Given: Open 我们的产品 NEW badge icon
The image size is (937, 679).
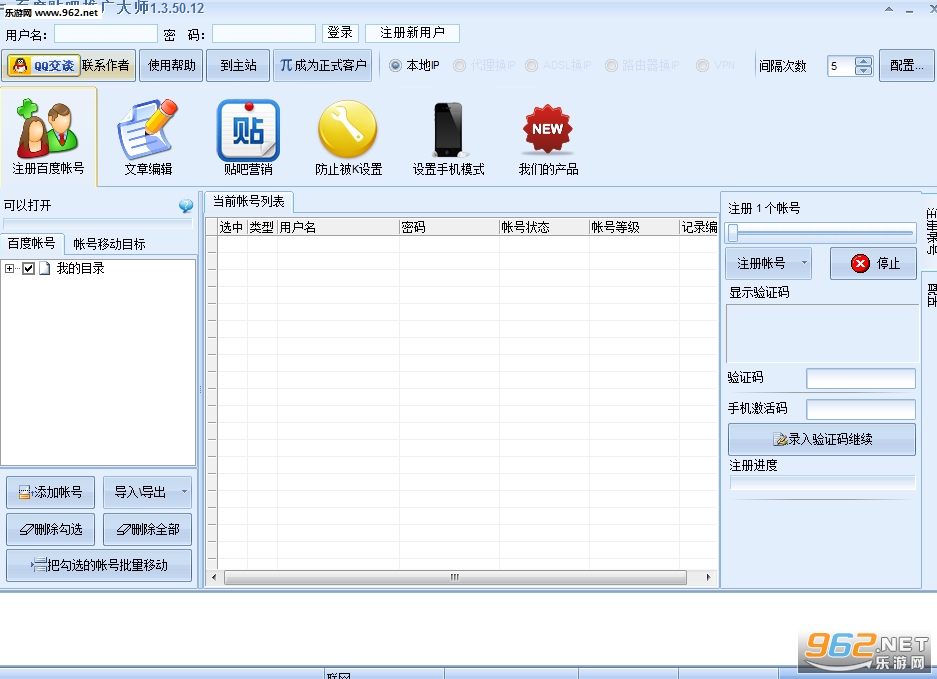Looking at the screenshot, I should click(547, 129).
